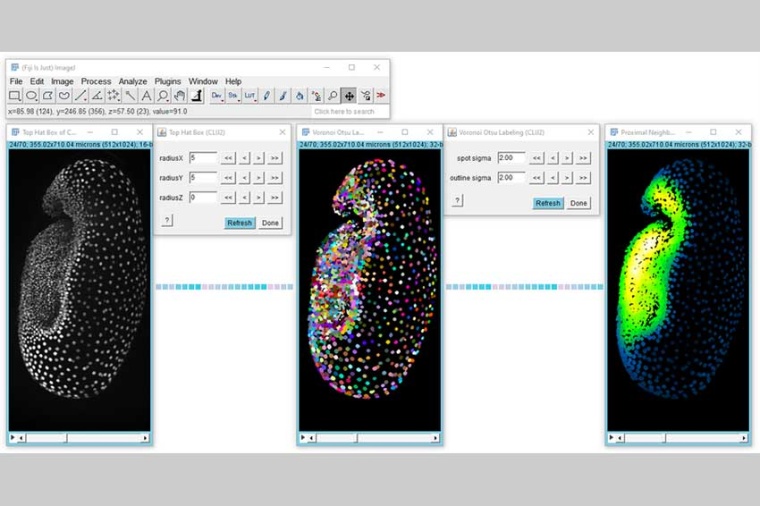
Task: Click Refresh in Top Hat Box dialog
Action: coord(240,222)
